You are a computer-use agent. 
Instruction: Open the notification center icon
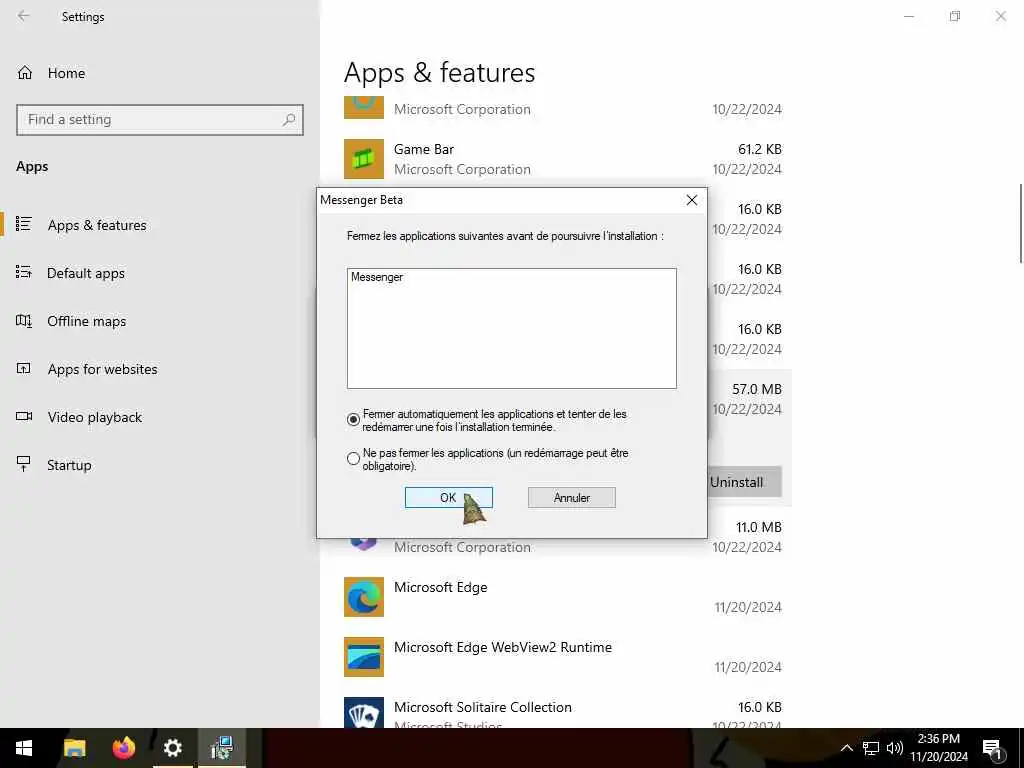(x=992, y=749)
